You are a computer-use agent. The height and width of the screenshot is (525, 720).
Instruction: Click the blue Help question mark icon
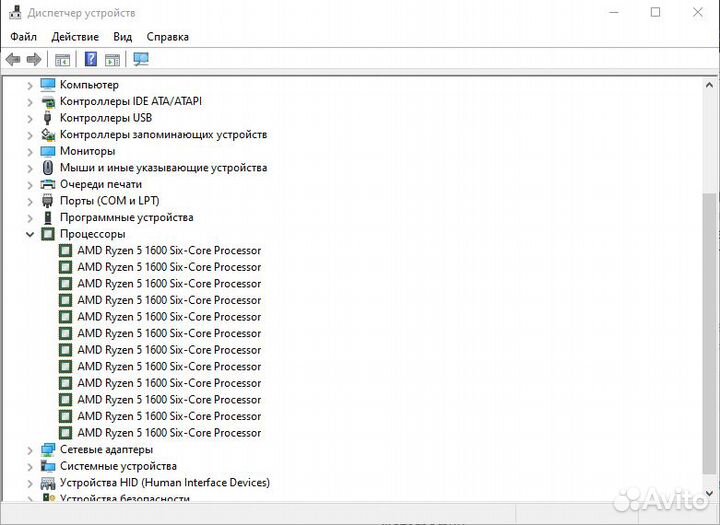coord(91,59)
